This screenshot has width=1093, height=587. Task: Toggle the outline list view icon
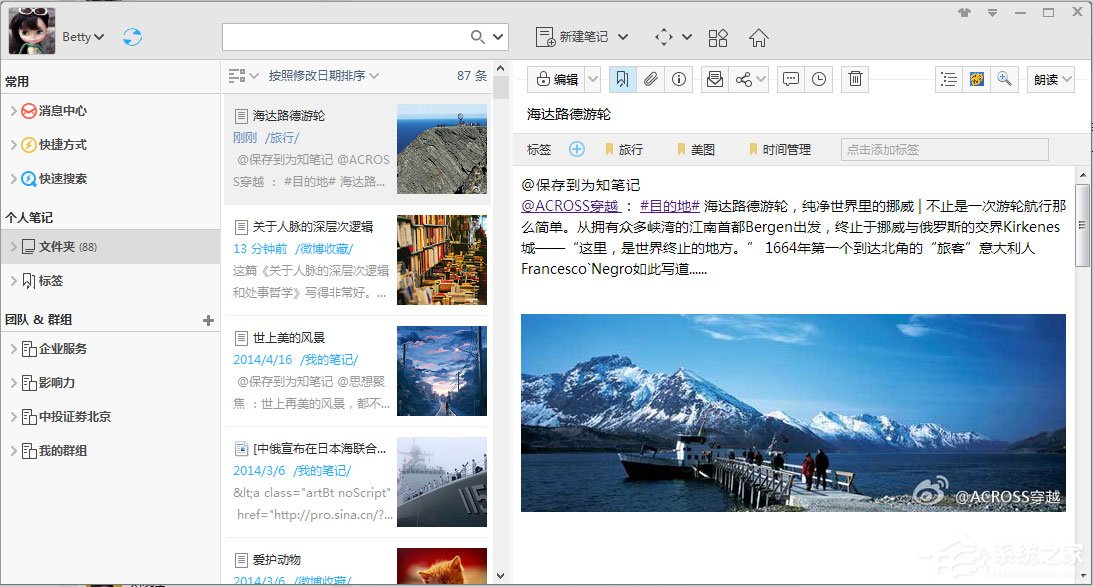[948, 79]
